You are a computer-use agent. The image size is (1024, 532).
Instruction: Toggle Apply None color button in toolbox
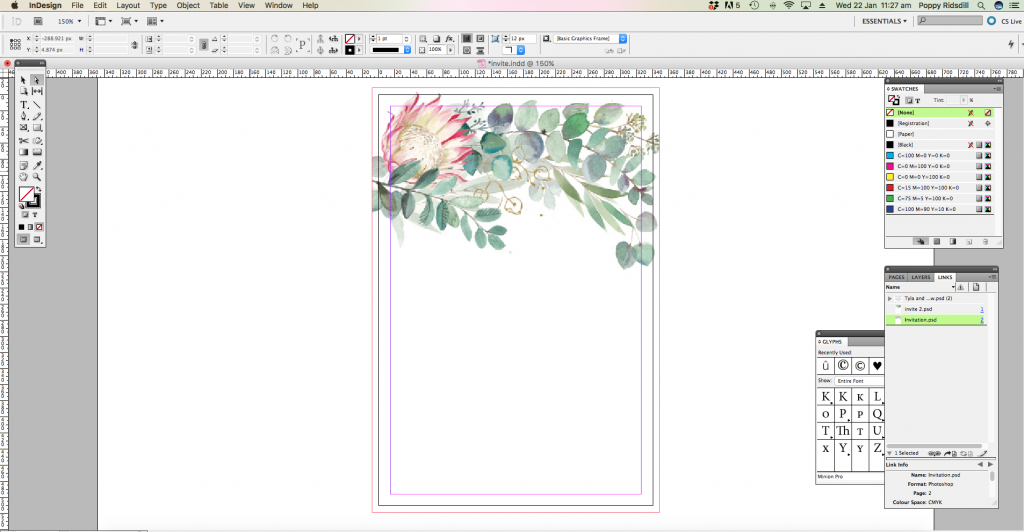pos(39,227)
